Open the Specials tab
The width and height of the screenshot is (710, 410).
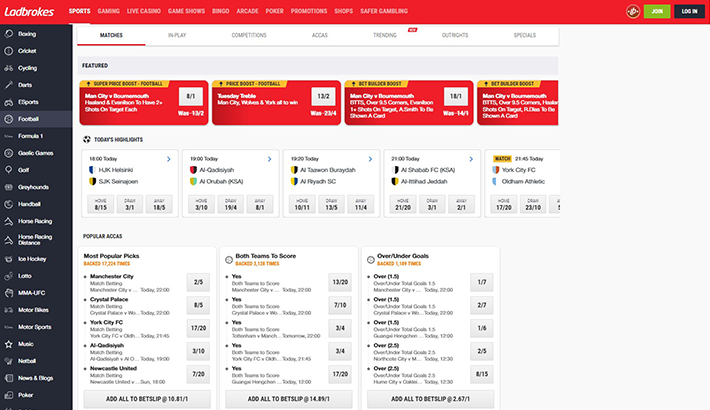coord(525,35)
